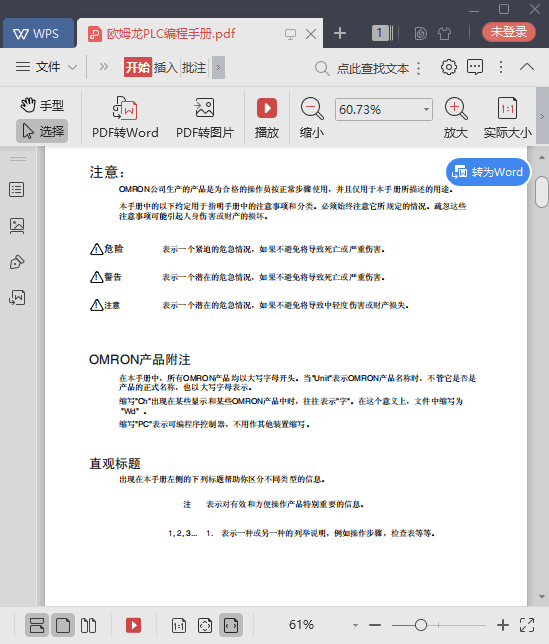
Task: Click the search options dots beside search
Action: pyautogui.click(x=418, y=68)
